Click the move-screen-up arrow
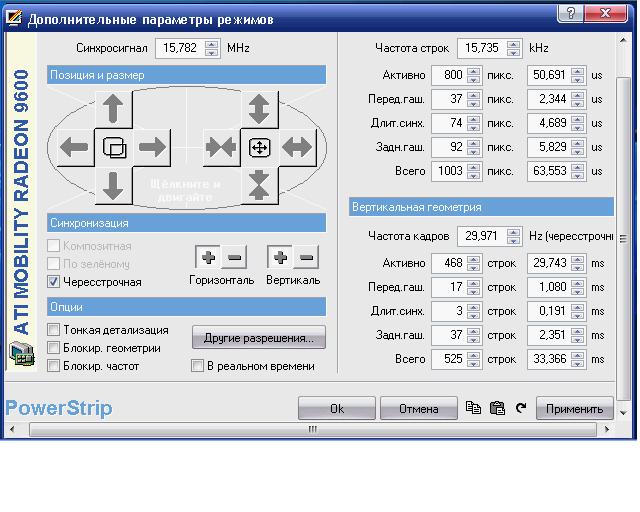Image resolution: width=640 pixels, height=512 pixels. 113,108
